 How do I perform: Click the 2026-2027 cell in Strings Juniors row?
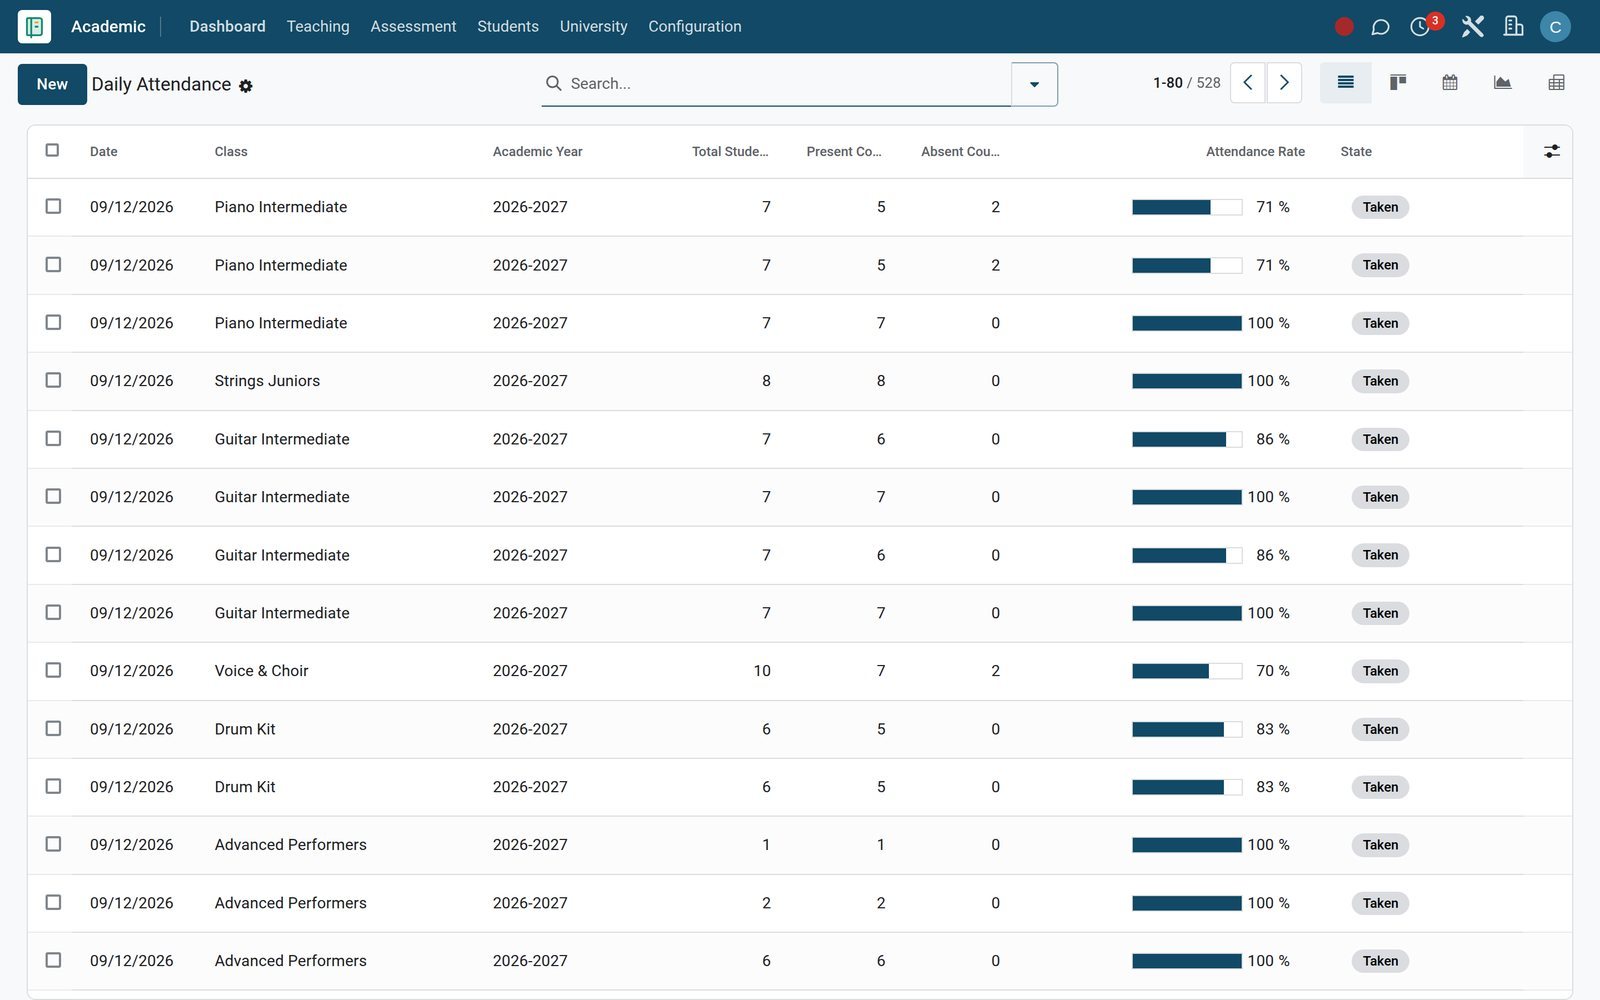pos(530,381)
